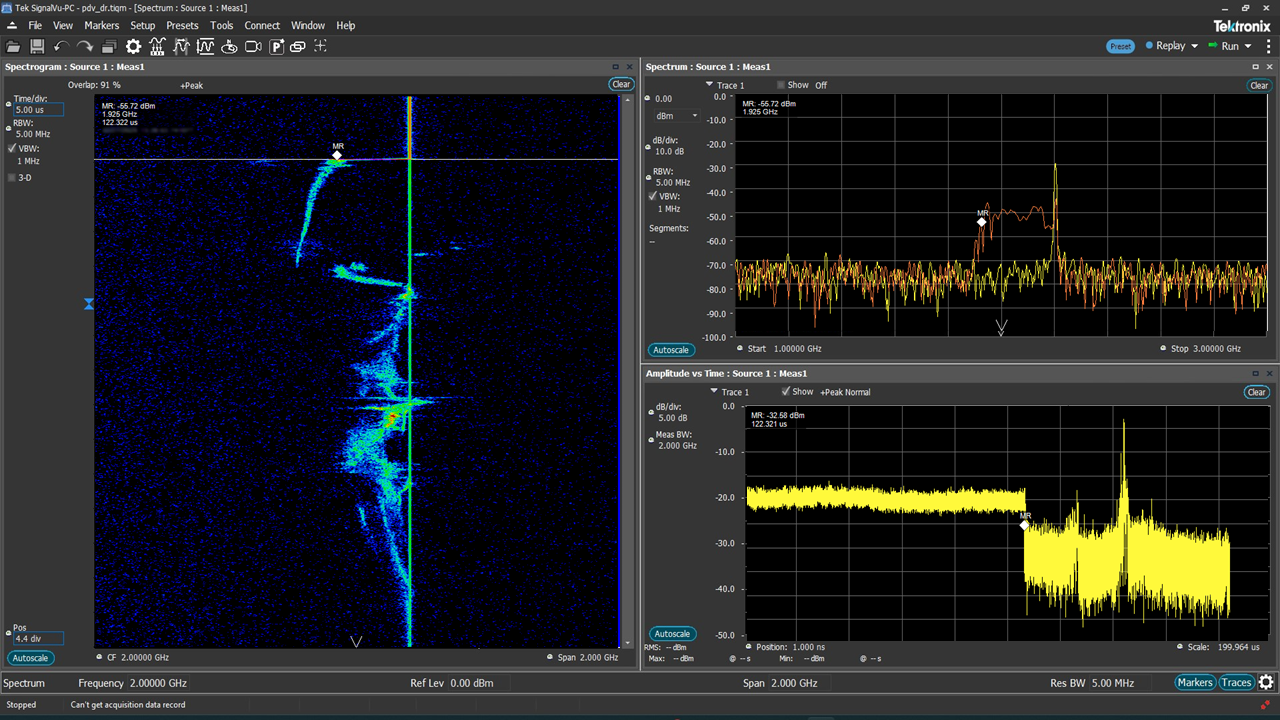
Task: Click the Markers waveform toolbar icon
Action: (181, 46)
